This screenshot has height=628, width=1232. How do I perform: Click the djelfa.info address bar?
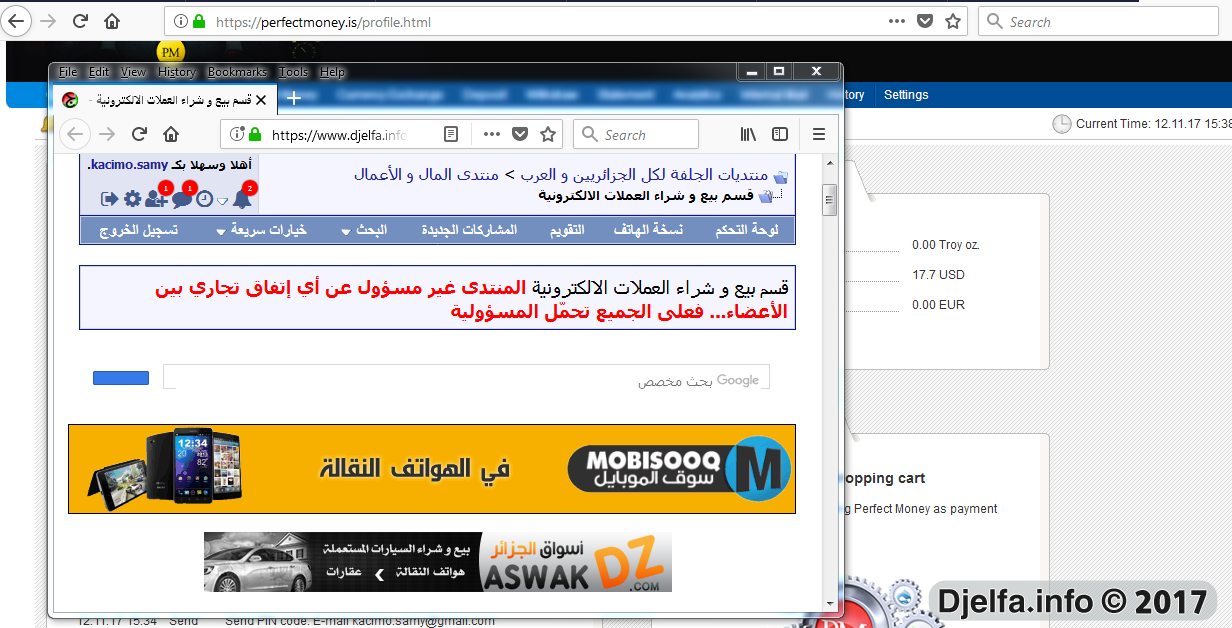[x=391, y=134]
